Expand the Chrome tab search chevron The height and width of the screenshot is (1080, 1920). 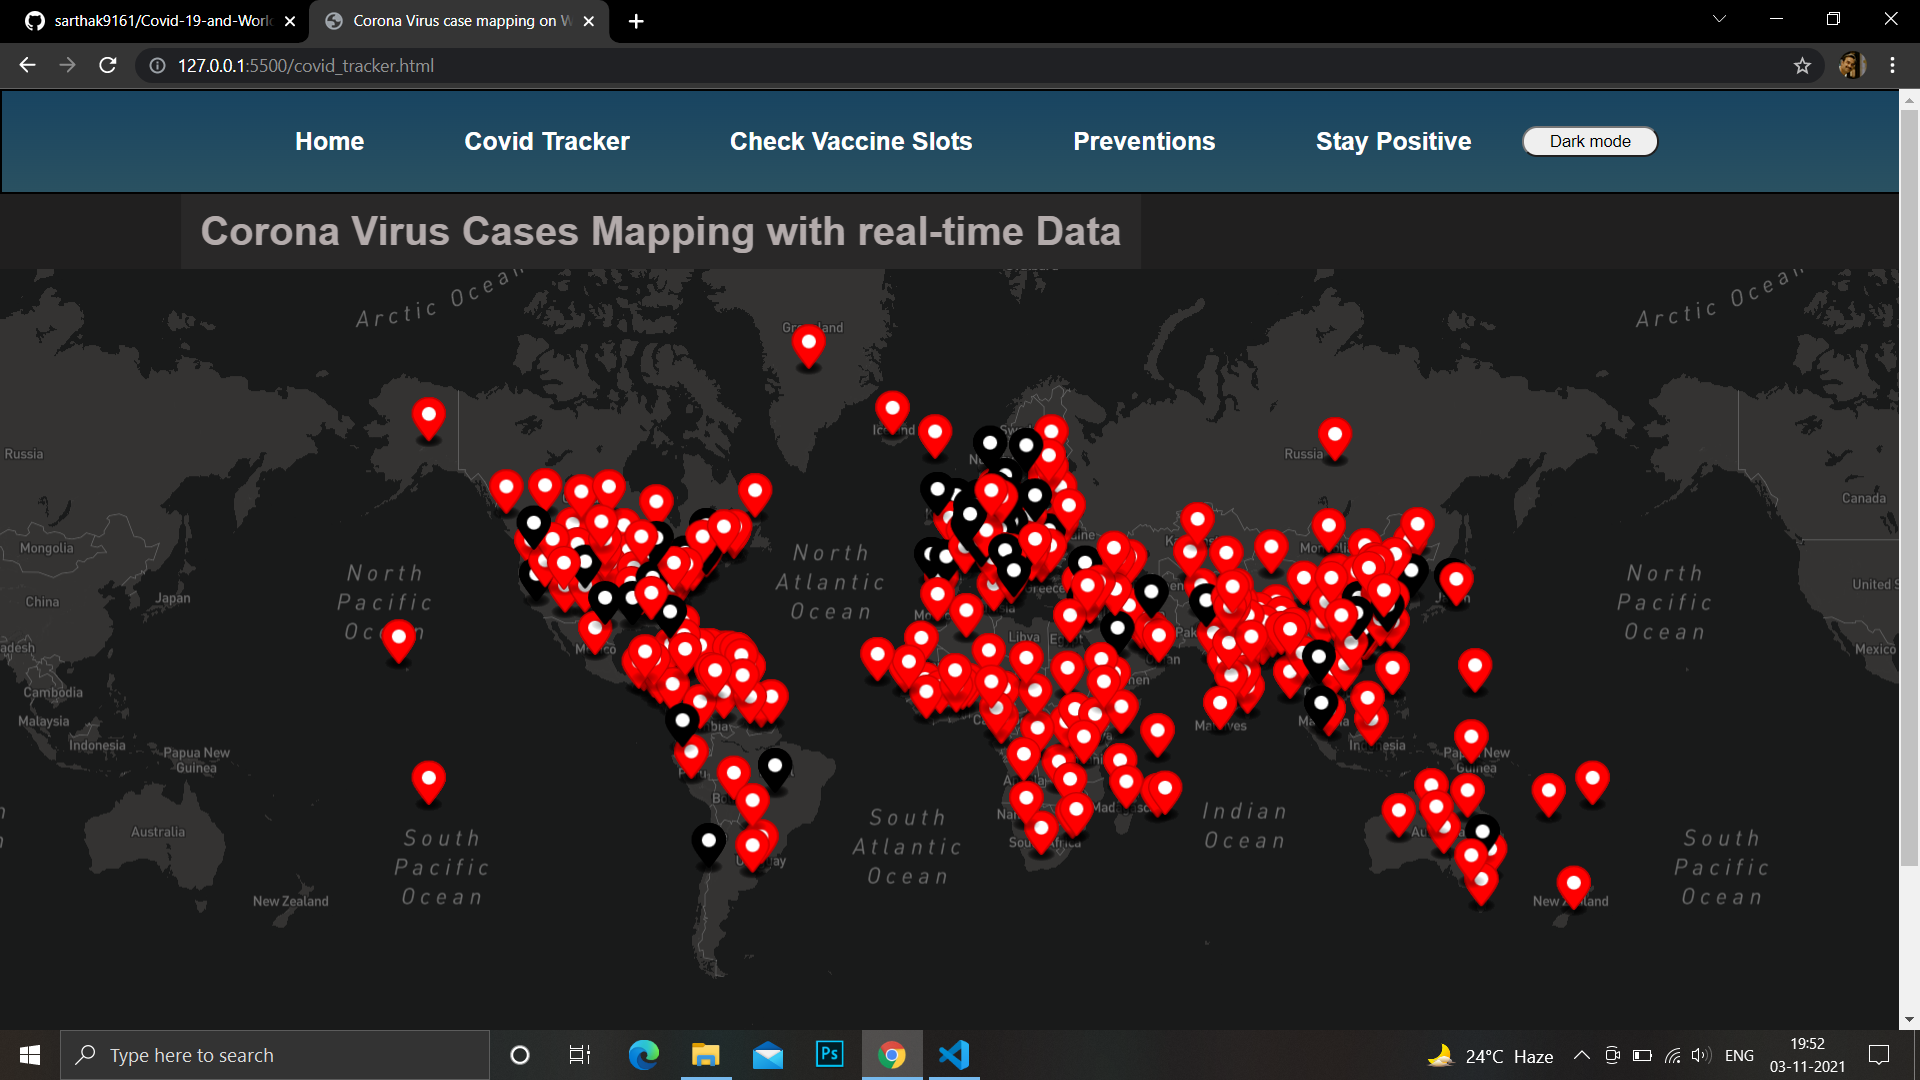click(x=1719, y=19)
